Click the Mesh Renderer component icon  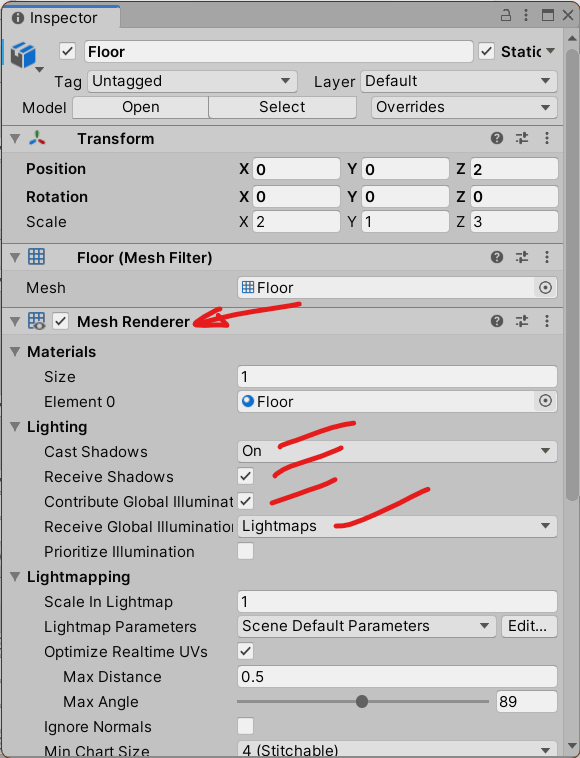pos(37,321)
